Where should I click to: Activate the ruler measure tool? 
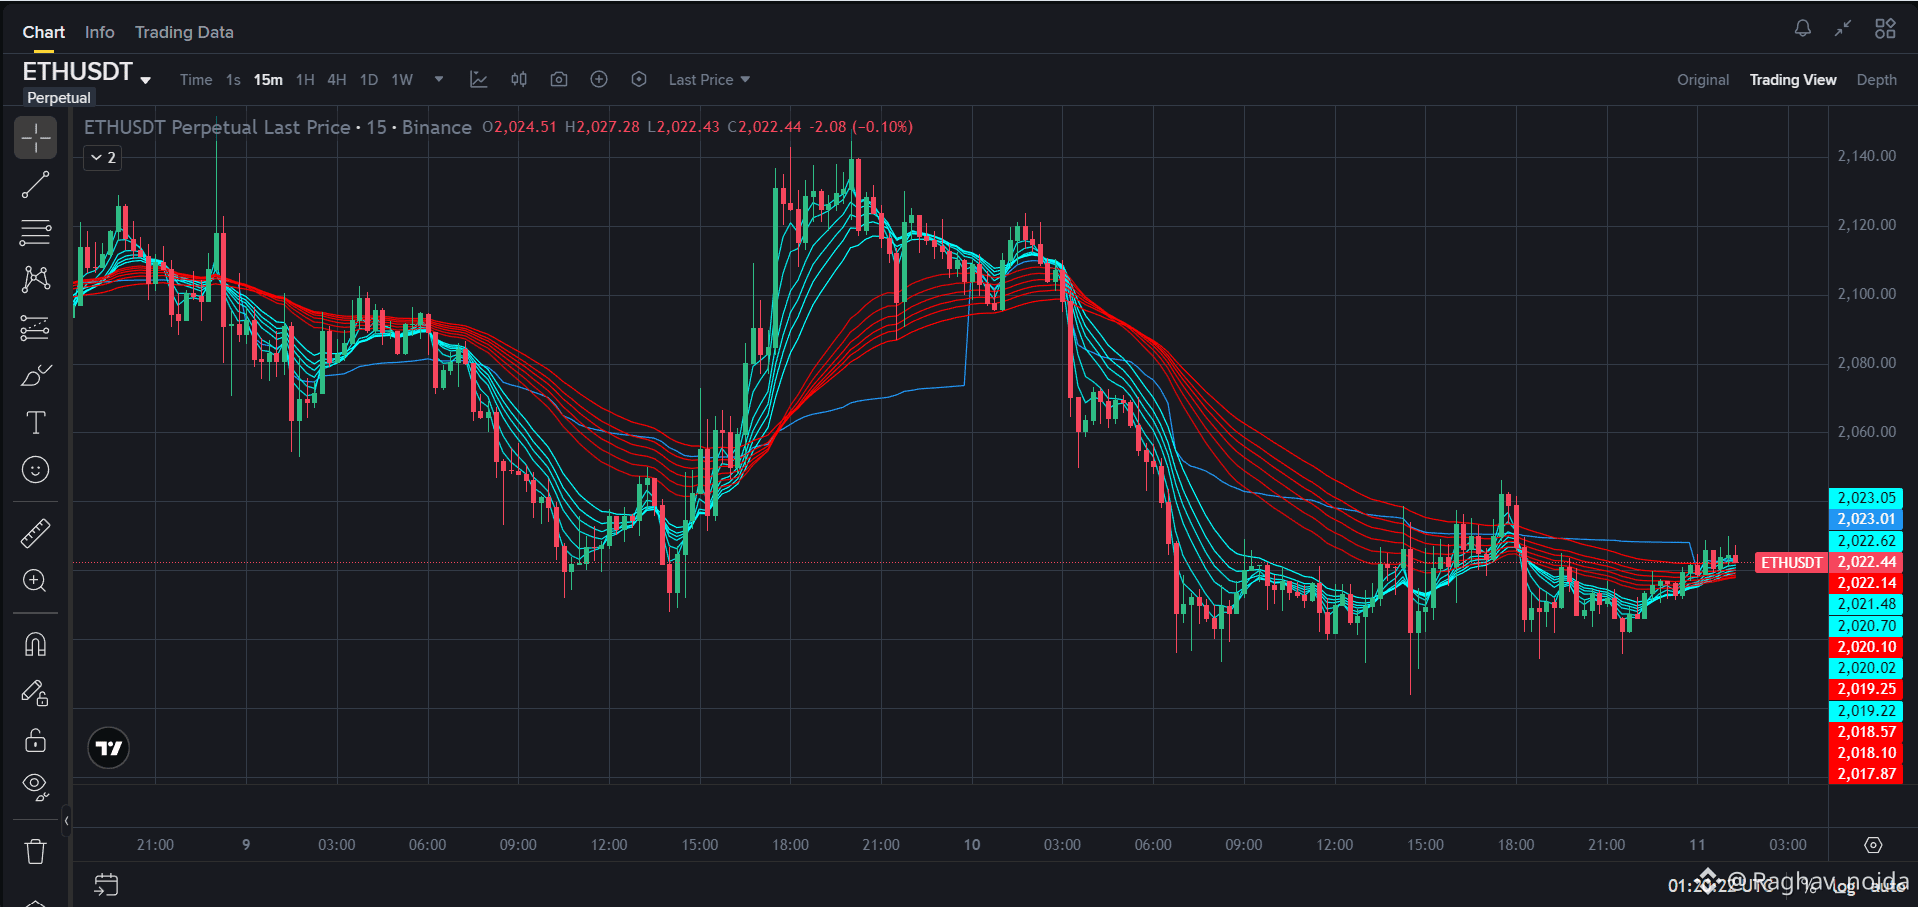pos(35,533)
